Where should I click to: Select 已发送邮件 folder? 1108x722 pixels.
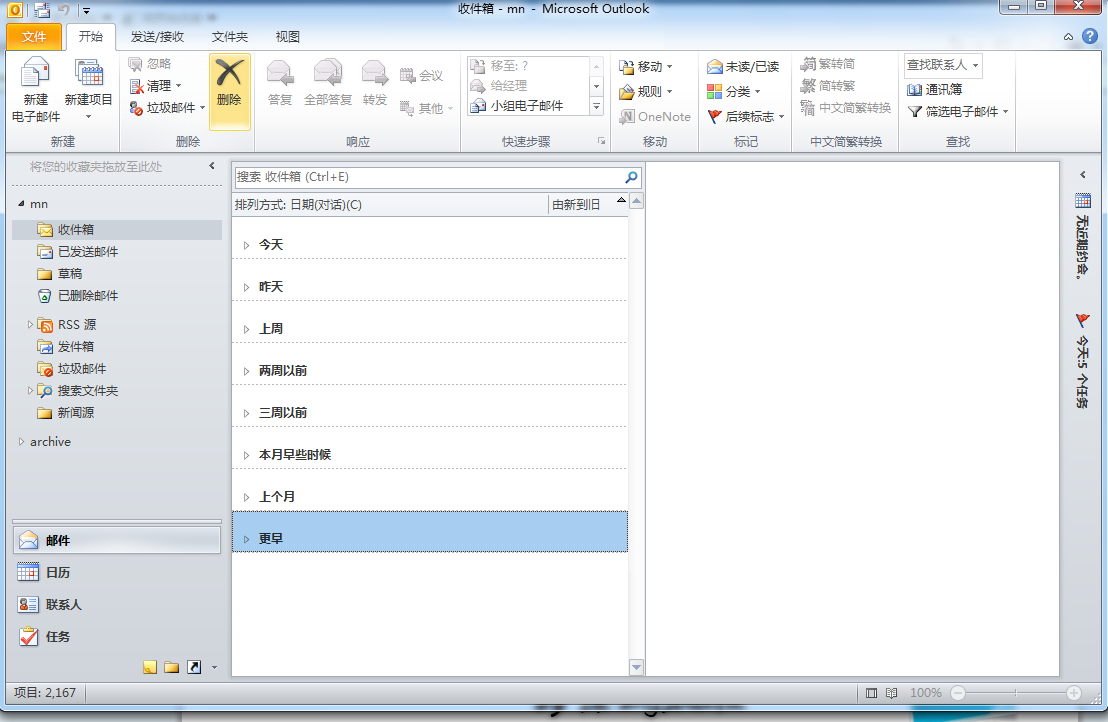[x=88, y=251]
